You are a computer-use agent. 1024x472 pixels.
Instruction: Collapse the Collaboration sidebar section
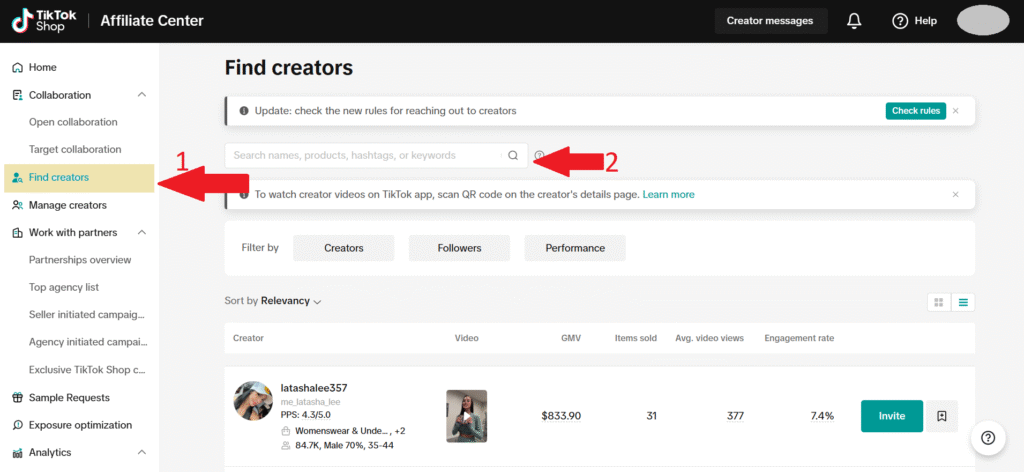[x=141, y=95]
